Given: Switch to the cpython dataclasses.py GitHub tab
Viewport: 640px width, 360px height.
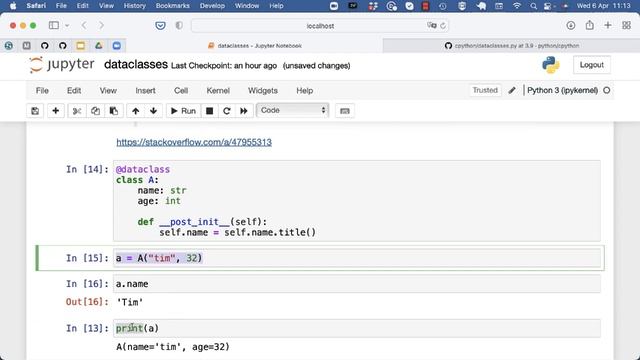Looking at the screenshot, I should coord(512,46).
